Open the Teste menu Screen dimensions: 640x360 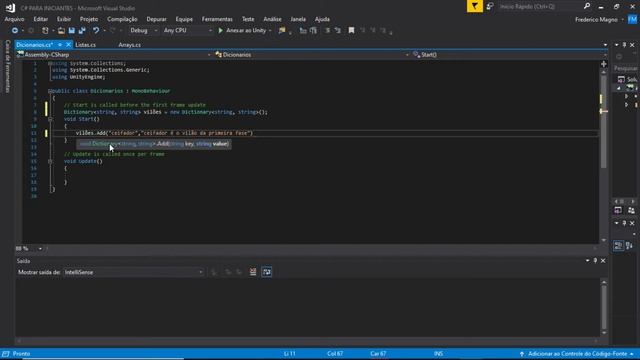tap(248, 19)
